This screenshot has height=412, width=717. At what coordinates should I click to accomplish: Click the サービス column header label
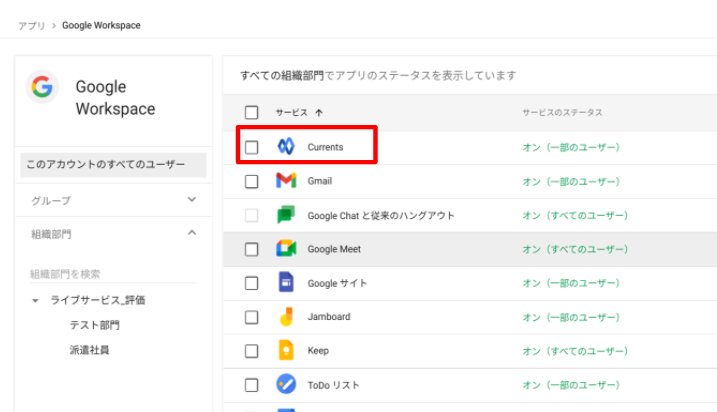click(x=291, y=112)
